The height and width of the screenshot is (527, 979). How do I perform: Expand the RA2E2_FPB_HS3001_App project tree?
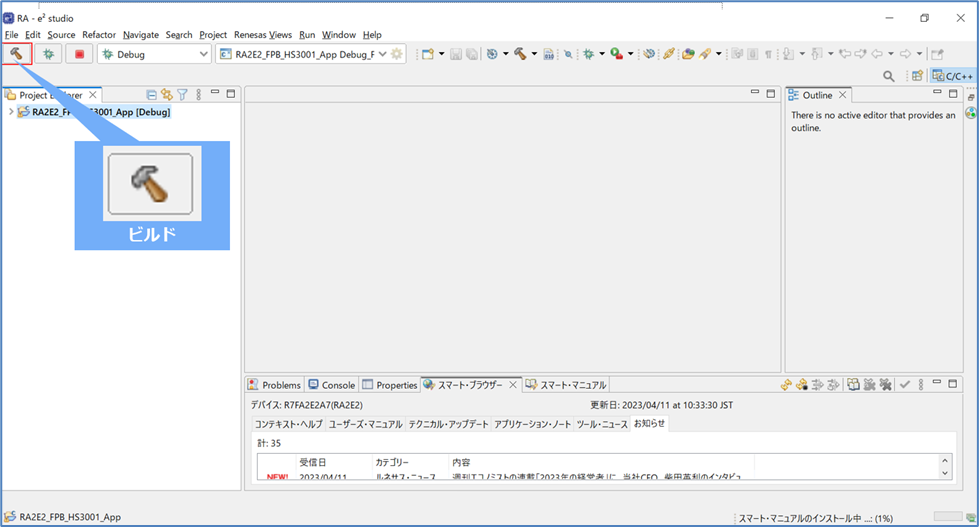[11, 112]
